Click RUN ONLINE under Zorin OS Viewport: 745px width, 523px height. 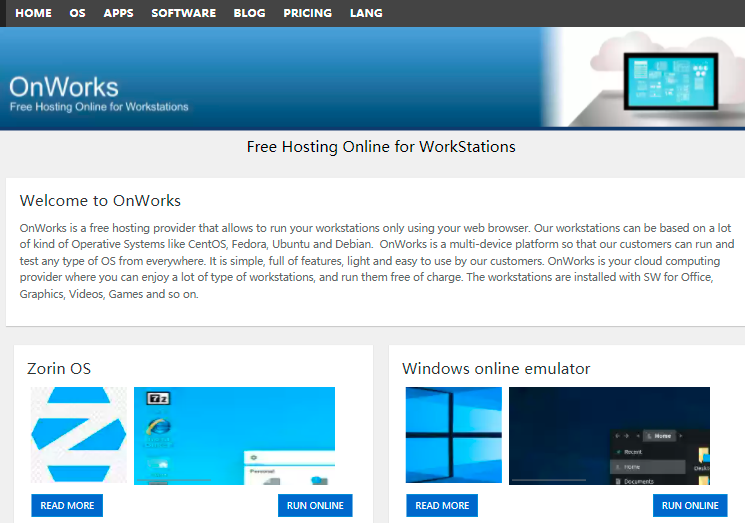(x=315, y=505)
